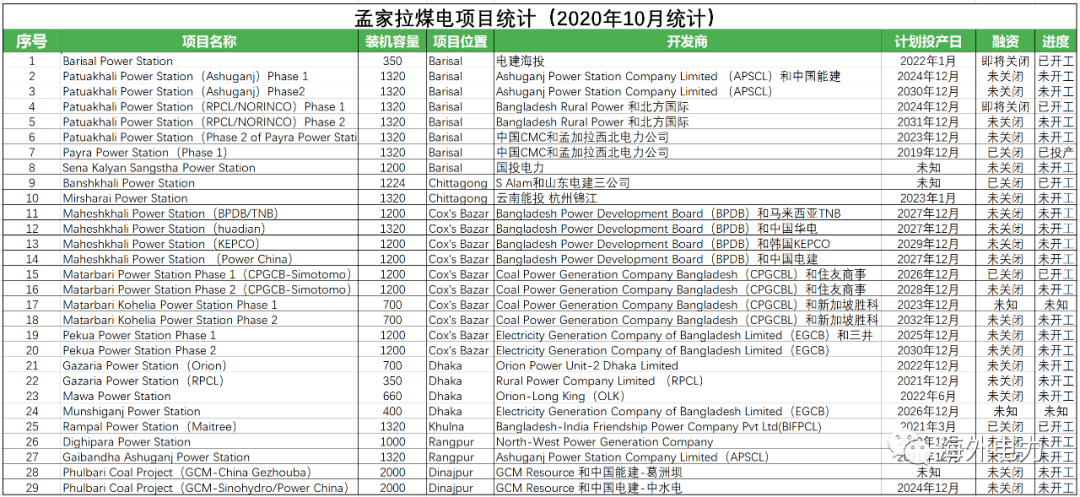
Task: Select the 项目位置 column header
Action: click(x=460, y=41)
